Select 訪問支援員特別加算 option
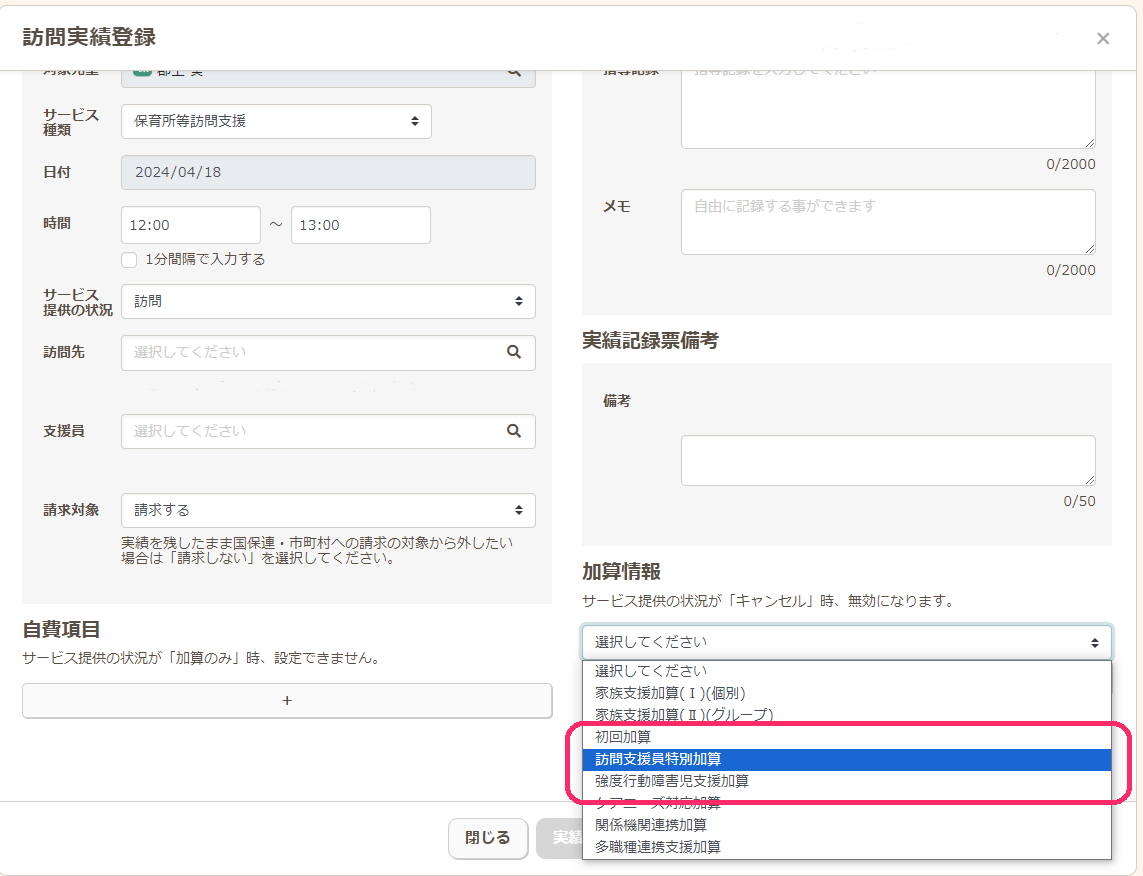Image resolution: width=1143 pixels, height=876 pixels. point(658,759)
